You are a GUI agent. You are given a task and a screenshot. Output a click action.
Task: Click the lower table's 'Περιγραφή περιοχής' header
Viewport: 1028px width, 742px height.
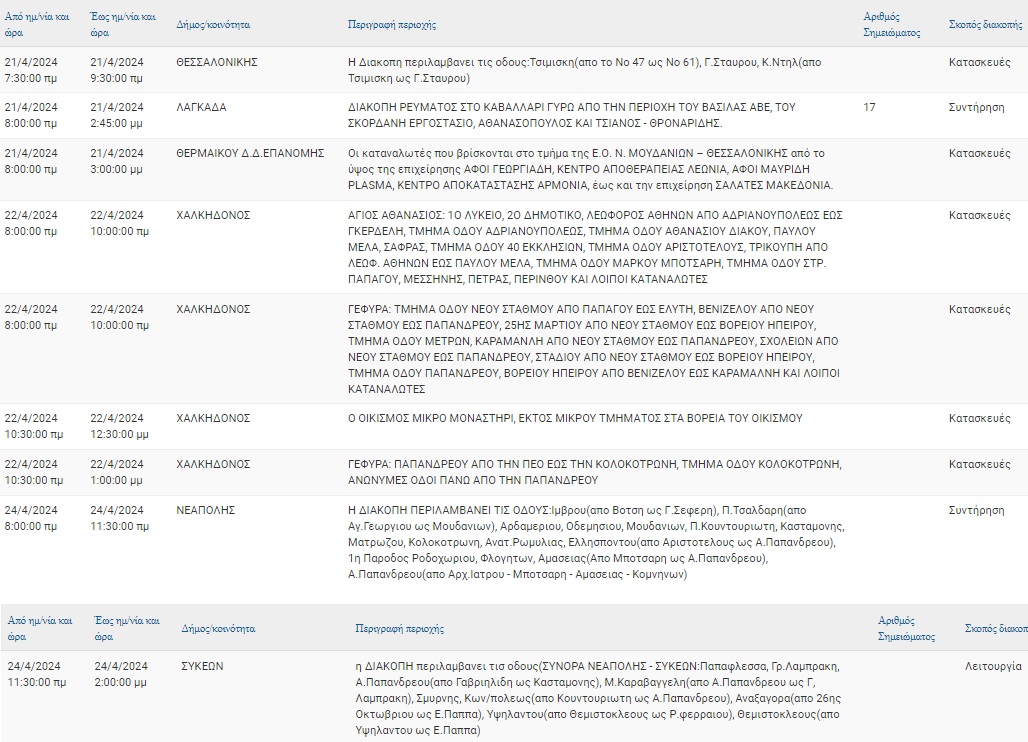coord(399,629)
